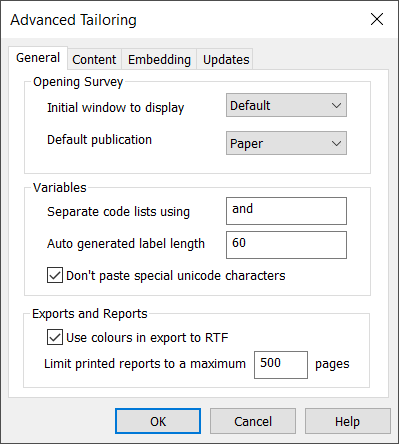Click the pages label after the field
The width and height of the screenshot is (399, 444).
point(332,364)
